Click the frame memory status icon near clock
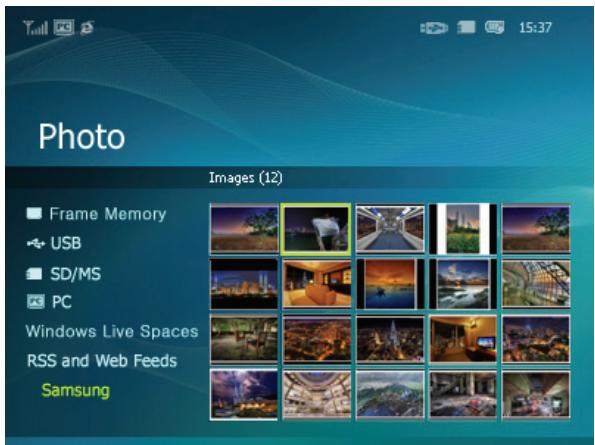The width and height of the screenshot is (595, 445). point(494,27)
